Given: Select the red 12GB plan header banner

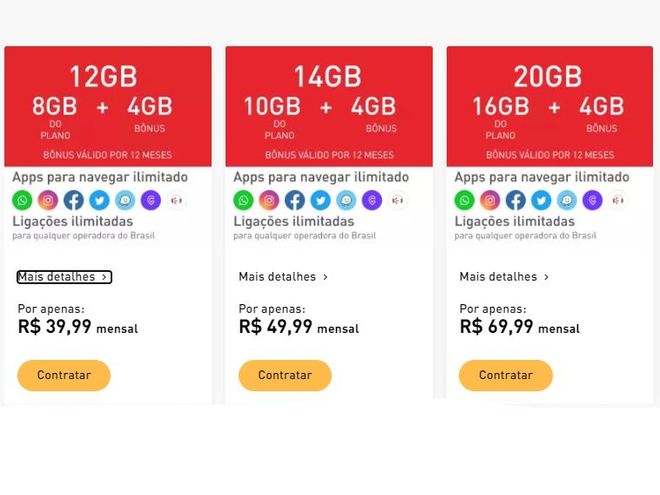Looking at the screenshot, I should click(108, 106).
